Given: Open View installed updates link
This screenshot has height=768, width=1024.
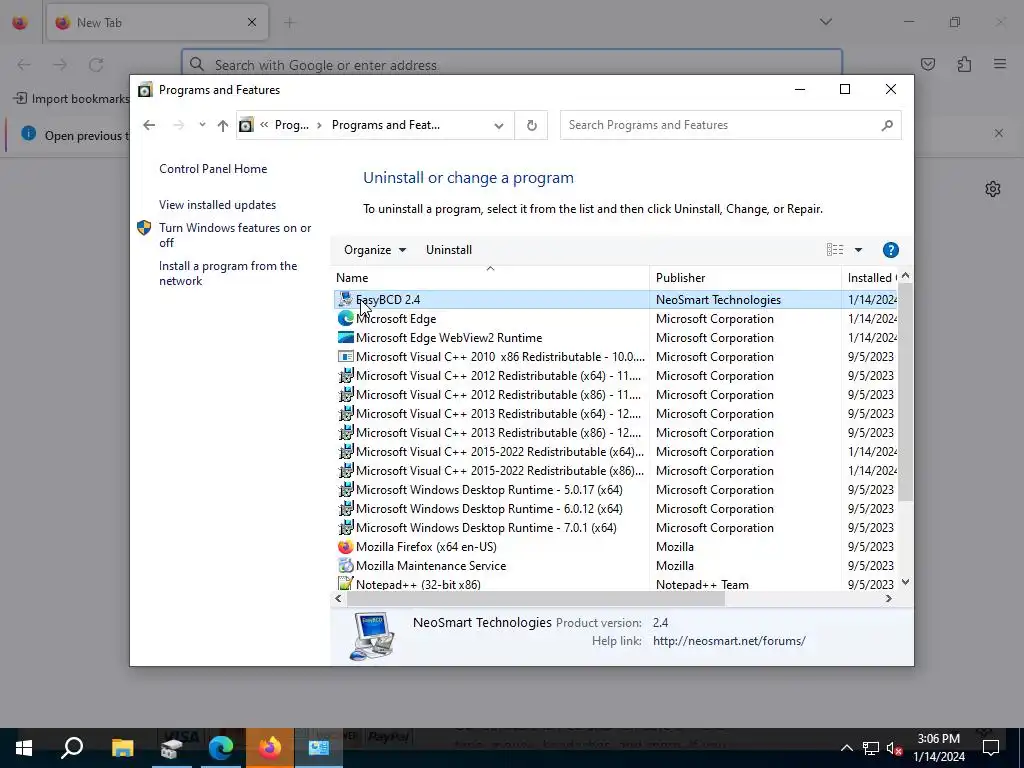Looking at the screenshot, I should pos(217,204).
